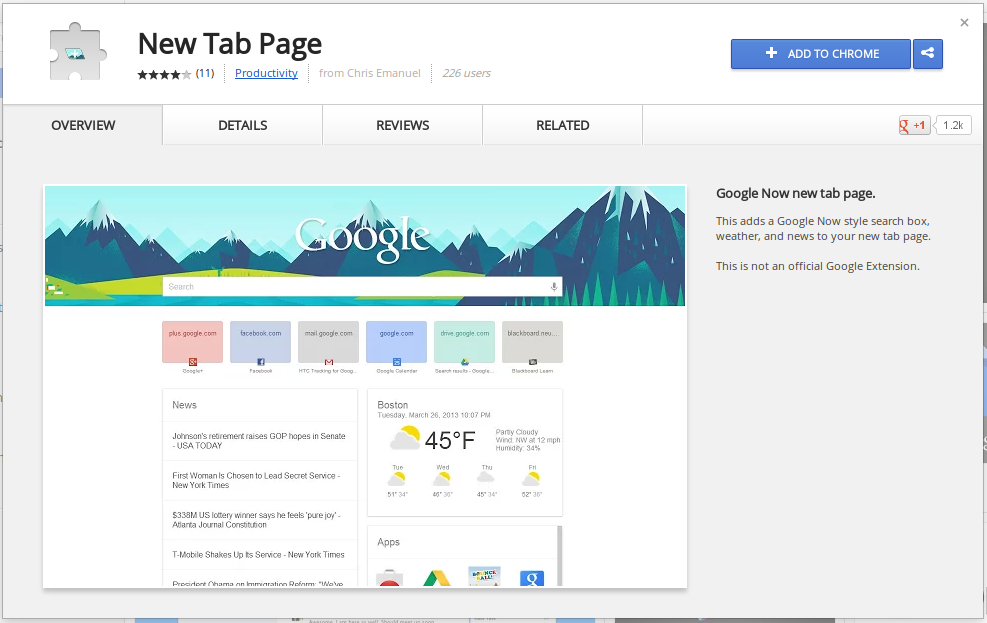
Task: Click the Tue forecast weather icon
Action: coord(397,480)
